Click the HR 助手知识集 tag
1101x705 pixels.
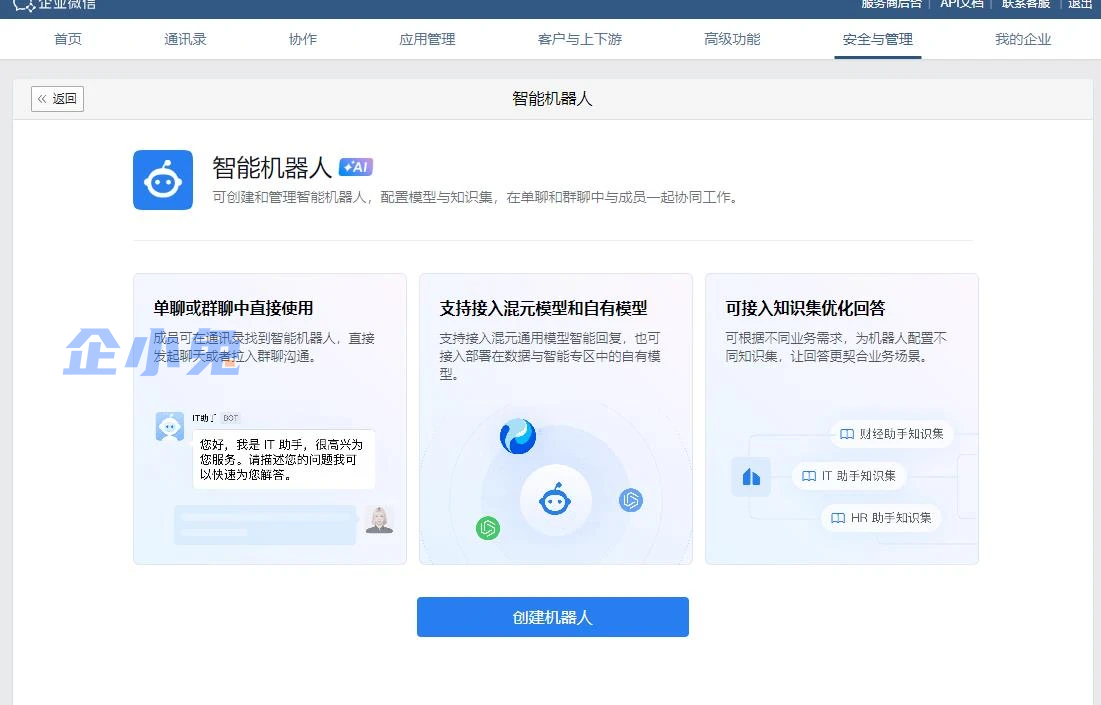[x=881, y=518]
